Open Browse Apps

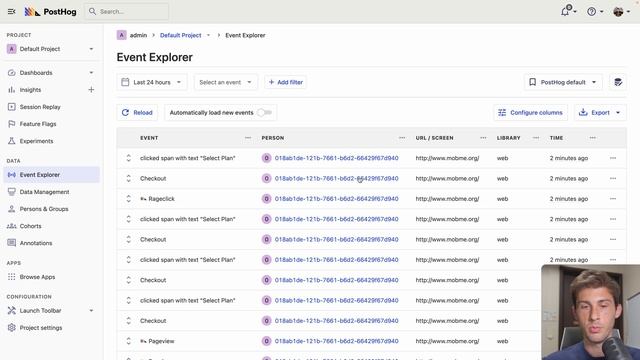click(37, 277)
